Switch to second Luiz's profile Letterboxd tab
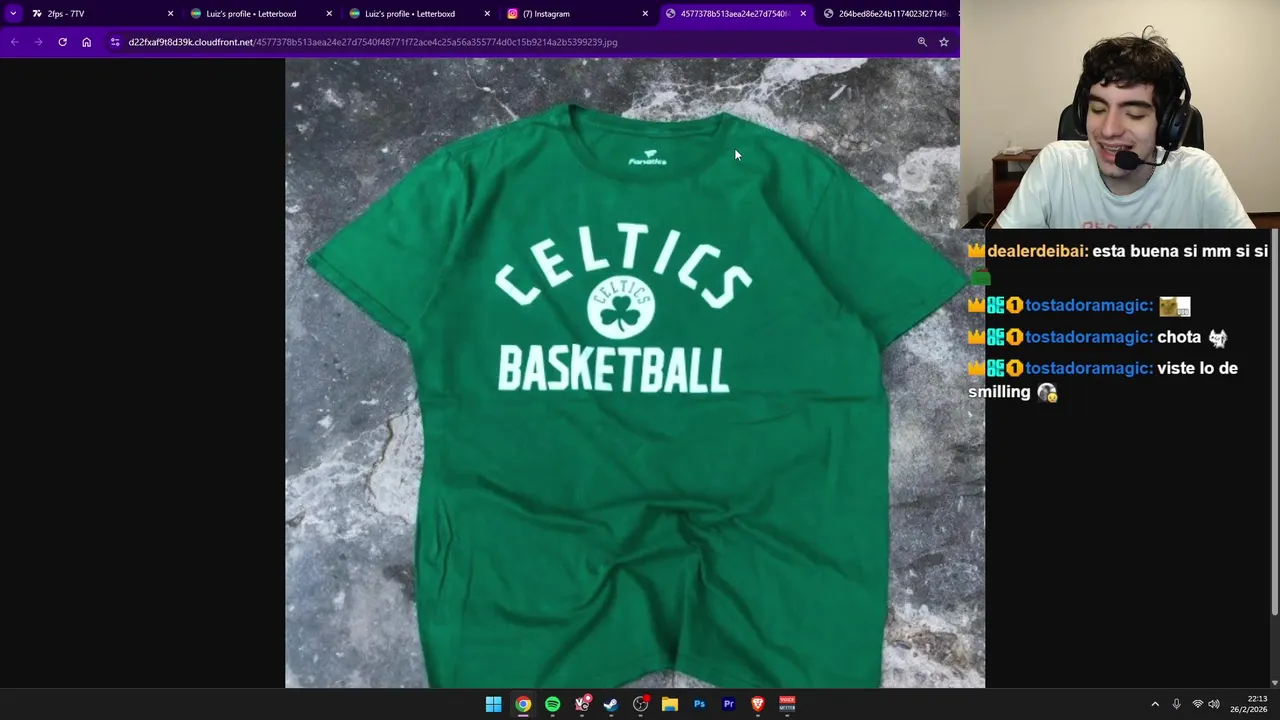This screenshot has width=1280, height=720. pyautogui.click(x=418, y=14)
